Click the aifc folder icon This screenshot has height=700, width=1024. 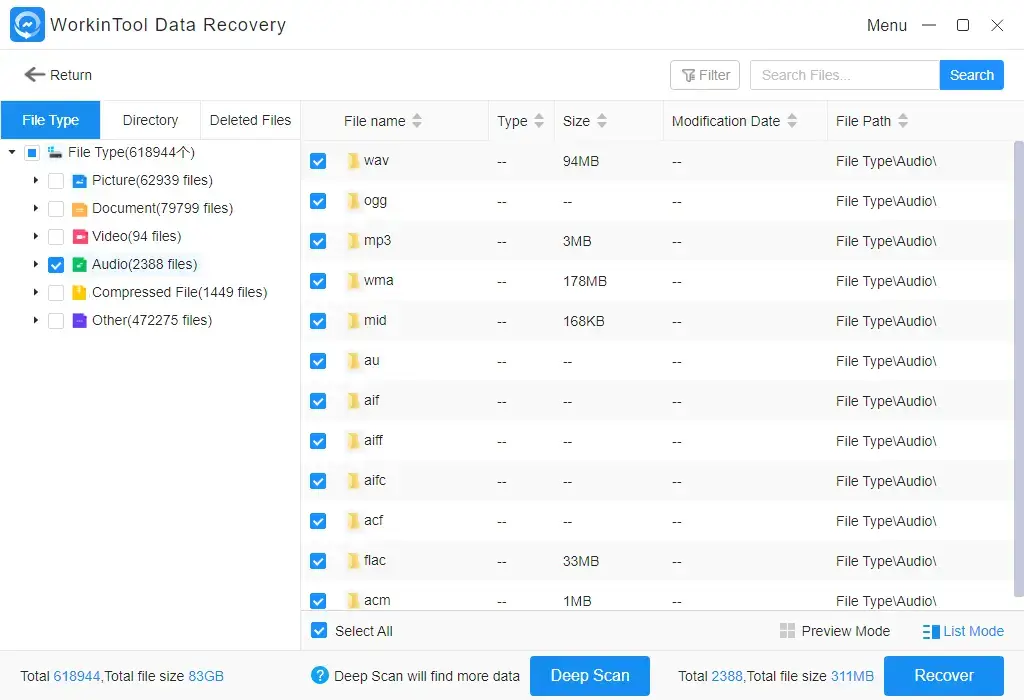[x=353, y=481]
